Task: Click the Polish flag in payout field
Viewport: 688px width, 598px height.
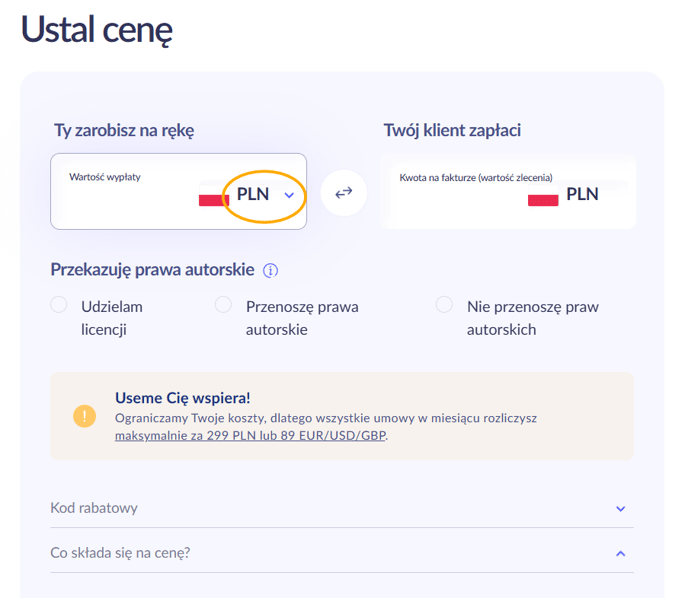Action: coord(214,195)
